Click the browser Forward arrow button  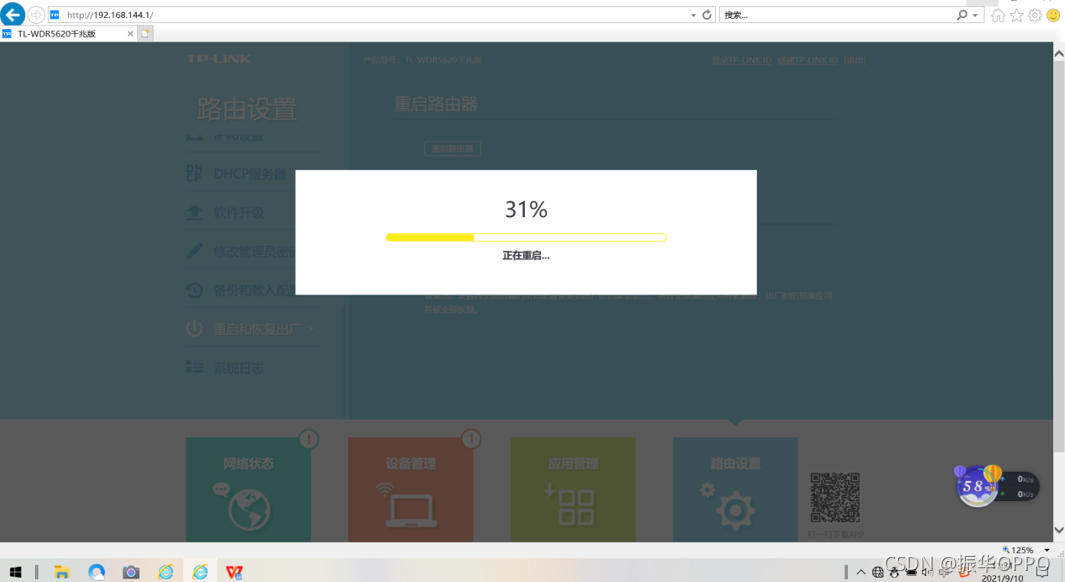click(x=36, y=15)
